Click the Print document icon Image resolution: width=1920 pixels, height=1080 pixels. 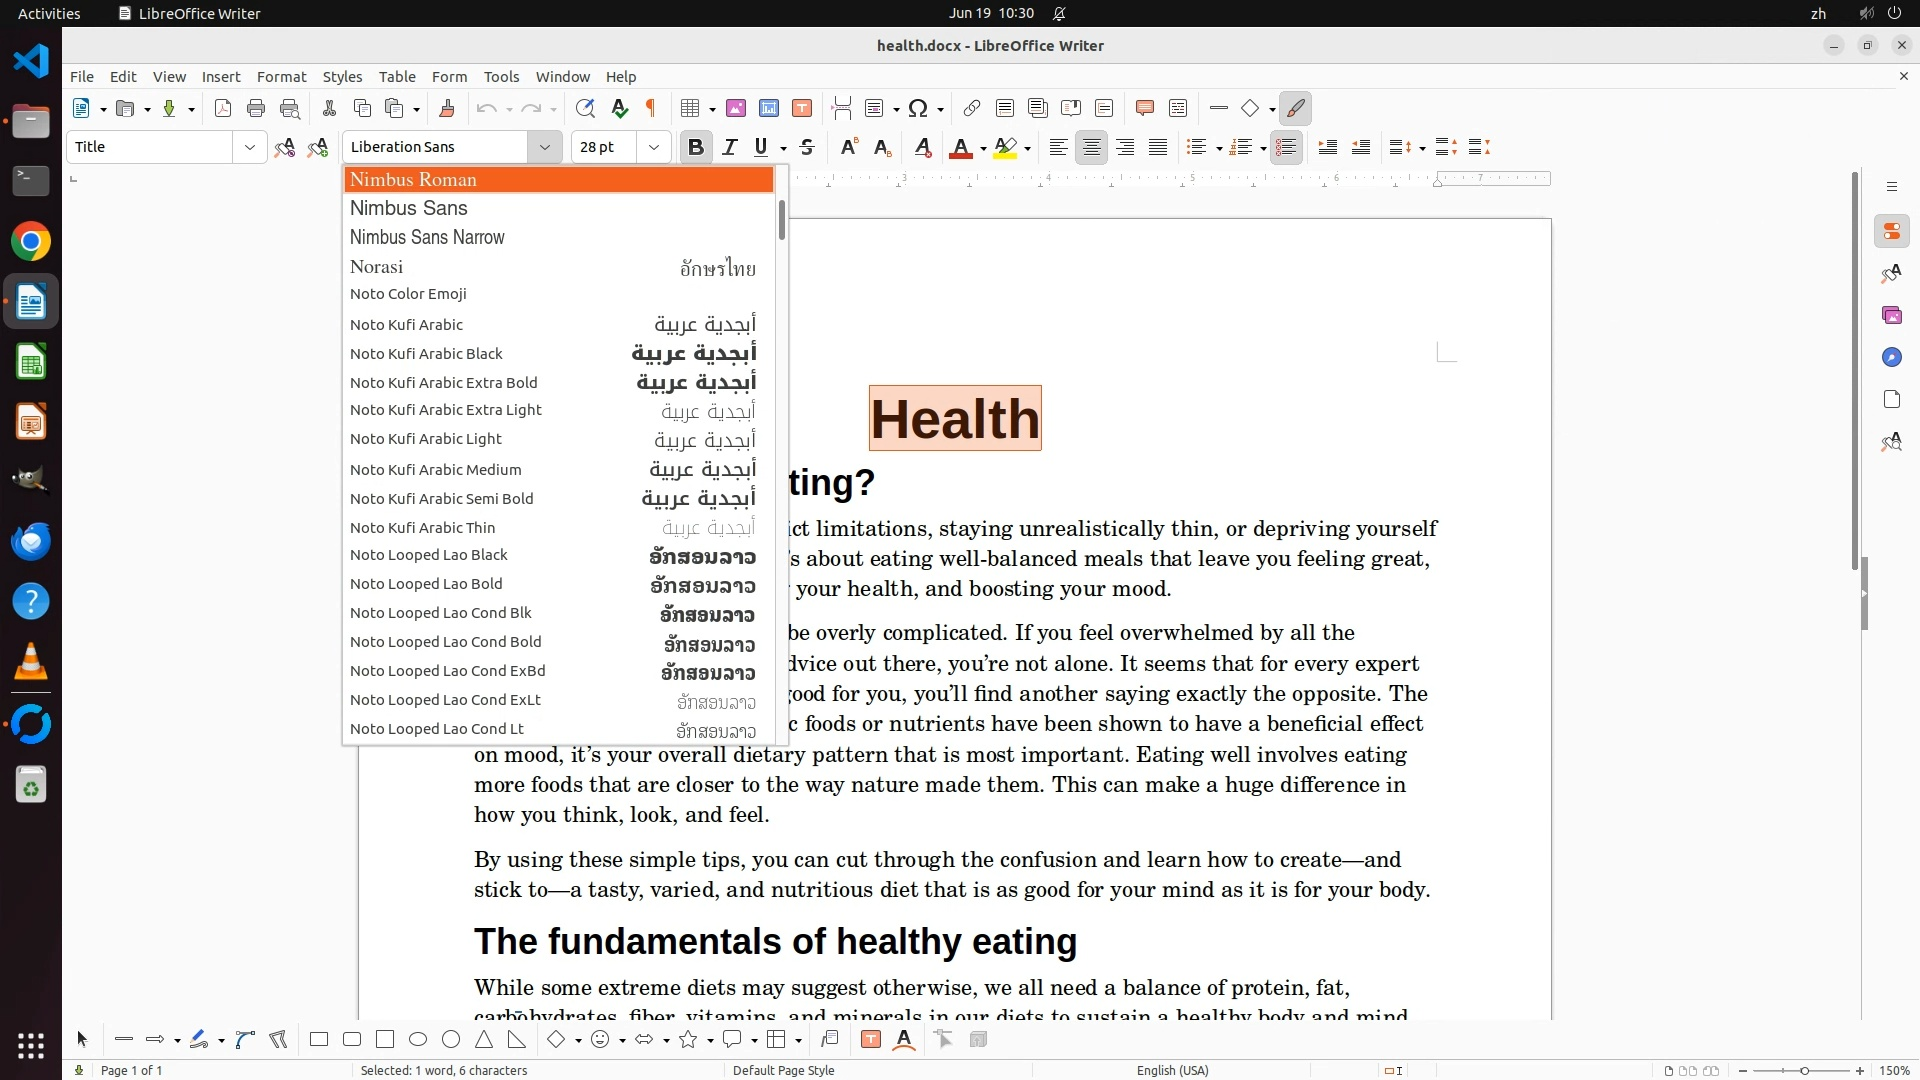pos(256,109)
